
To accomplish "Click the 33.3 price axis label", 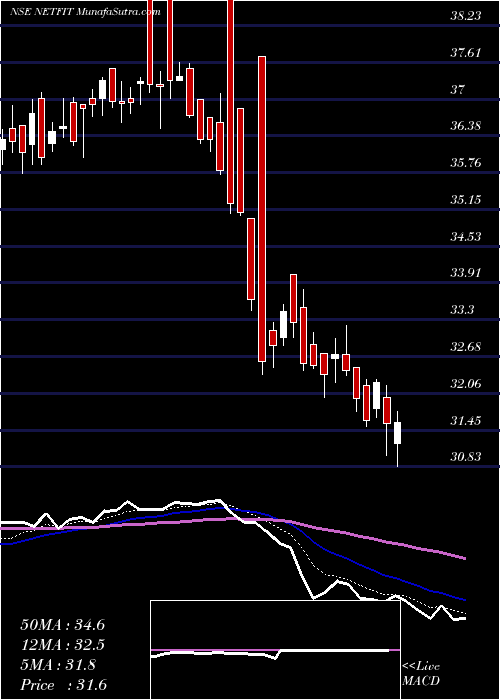I will (x=462, y=310).
